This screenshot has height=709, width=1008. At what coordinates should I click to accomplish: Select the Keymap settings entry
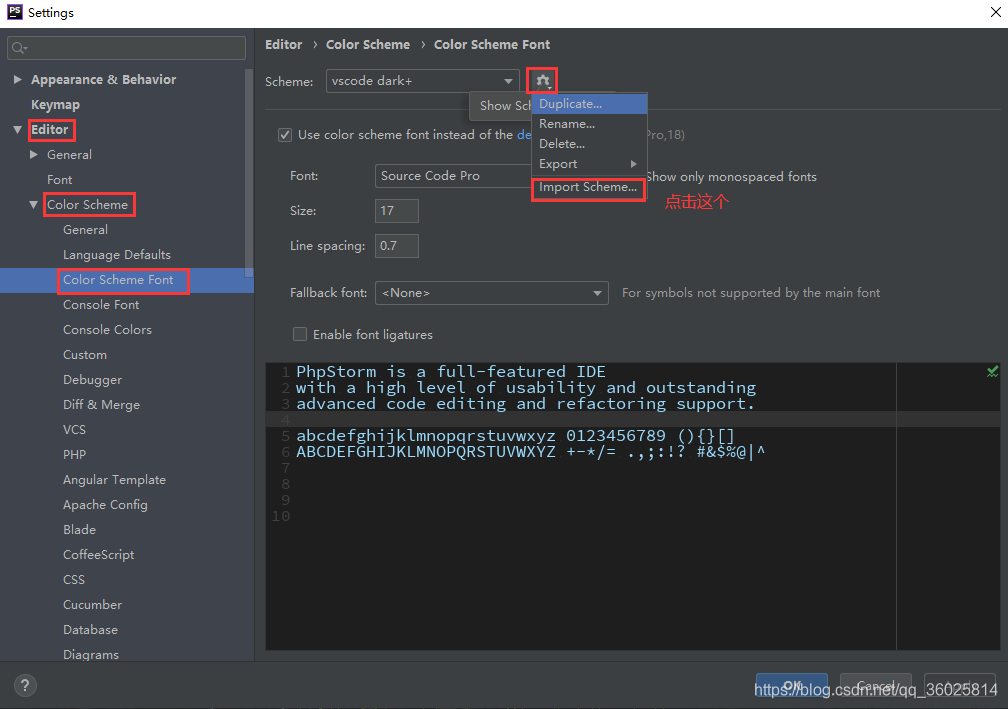pos(55,104)
